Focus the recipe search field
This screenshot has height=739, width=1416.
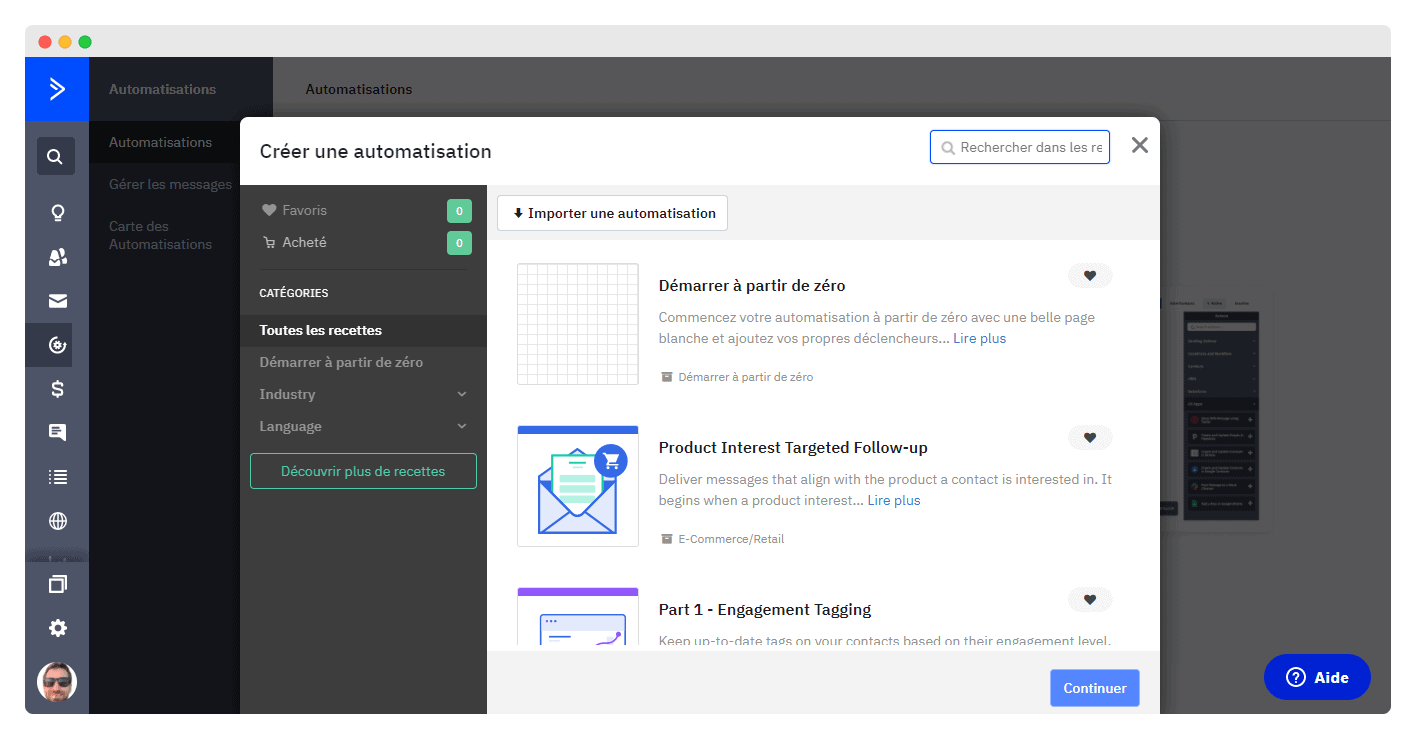click(x=1020, y=147)
